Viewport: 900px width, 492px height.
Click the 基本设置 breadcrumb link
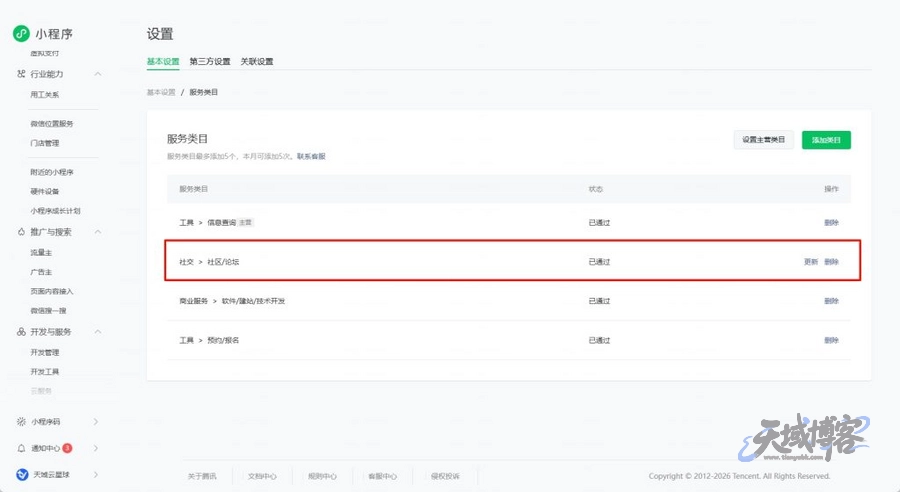(x=161, y=92)
